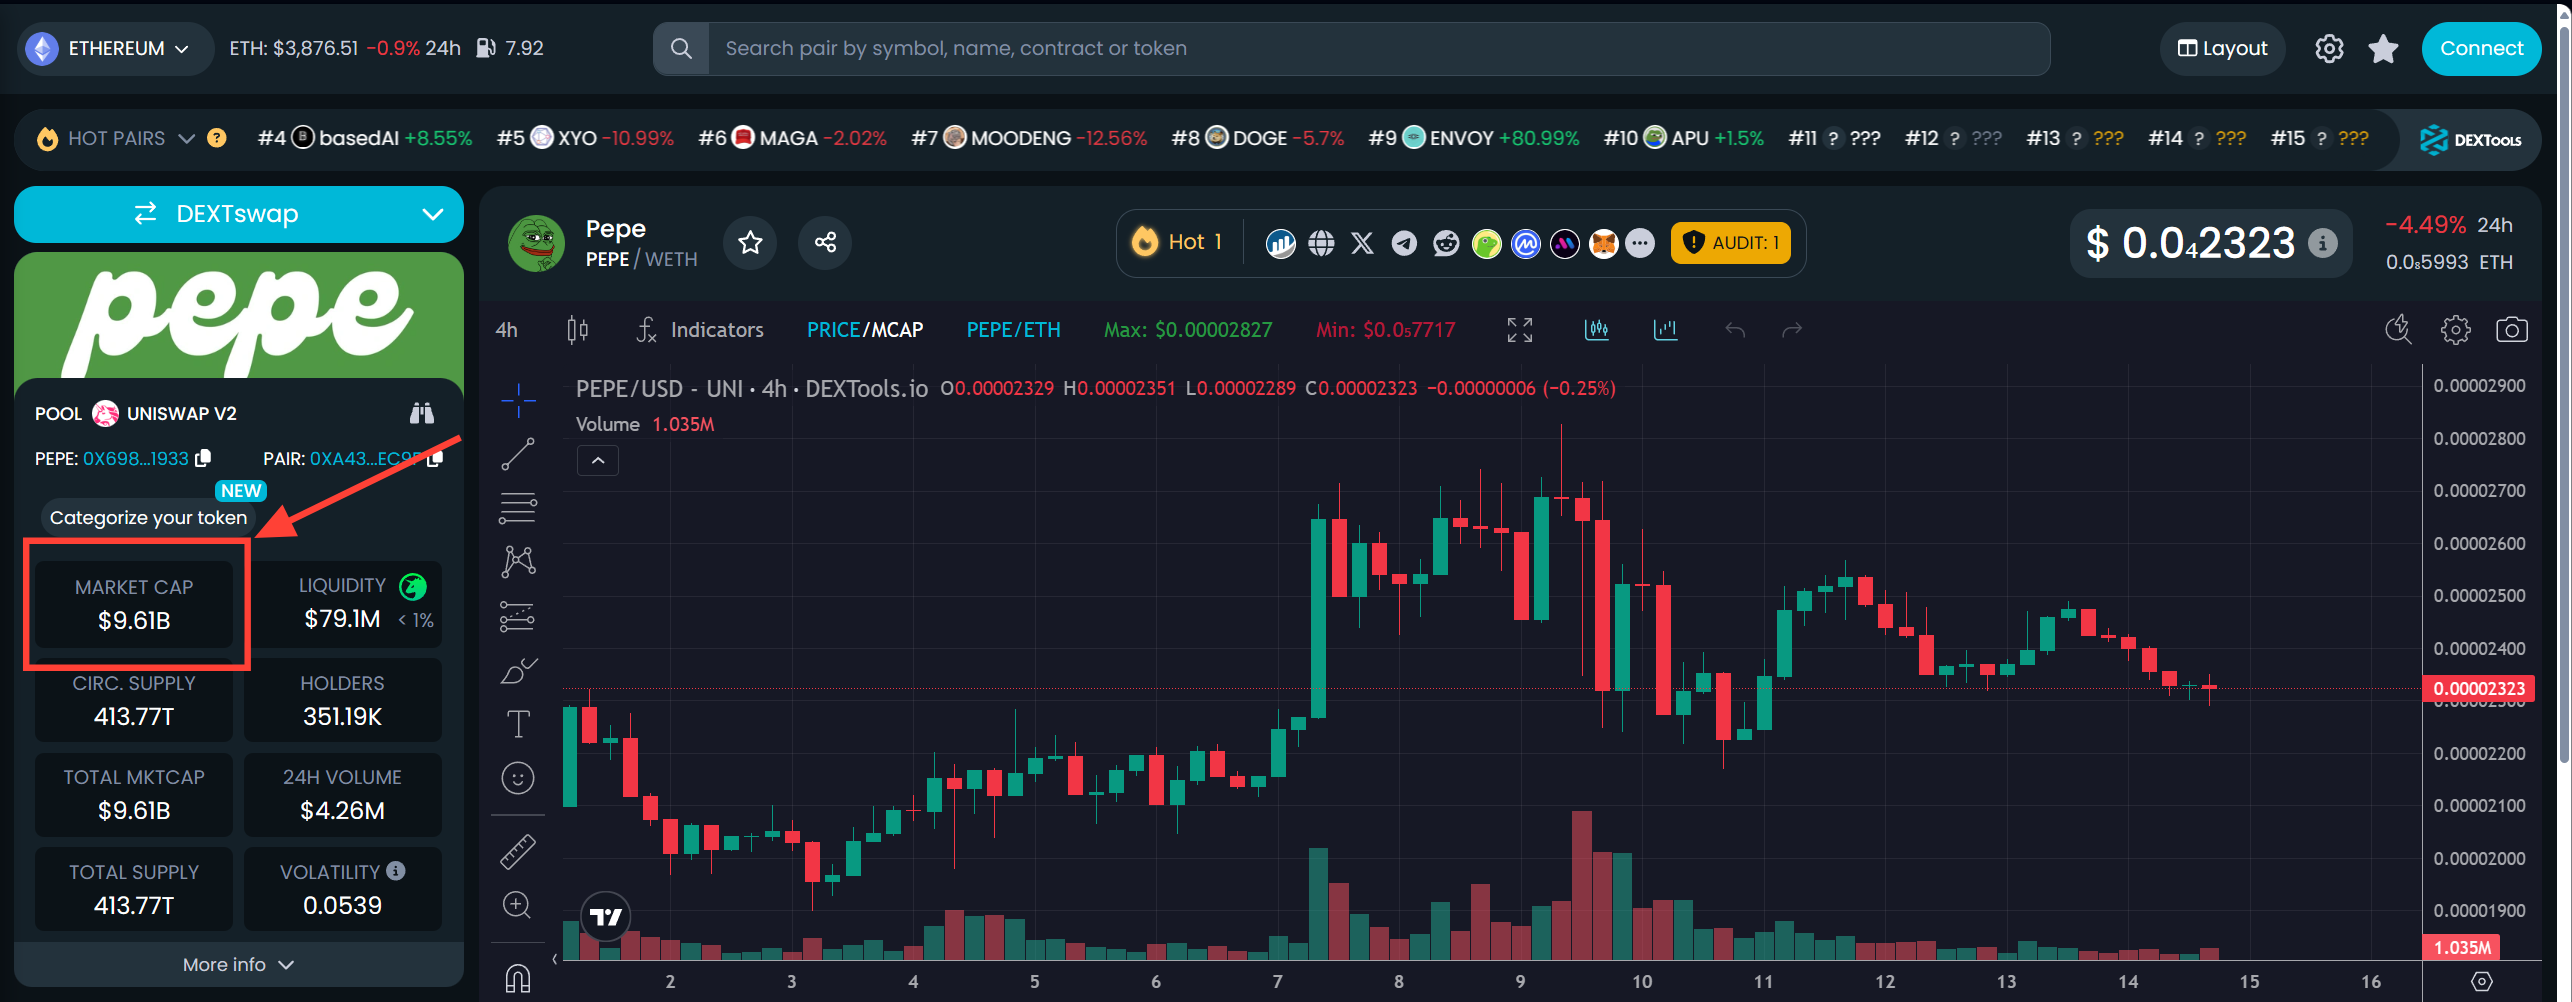The image size is (2572, 1002).
Task: Open the Layout options
Action: pos(2223,48)
